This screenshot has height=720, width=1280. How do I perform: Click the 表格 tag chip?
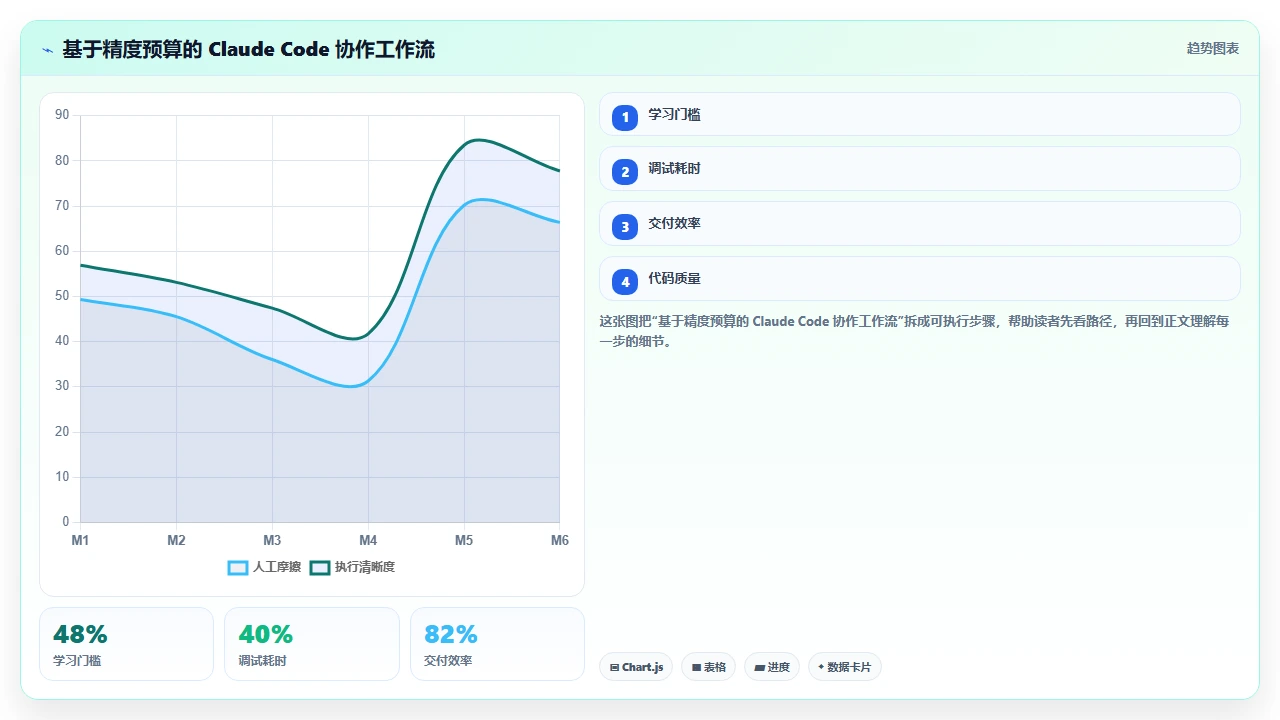(x=709, y=667)
